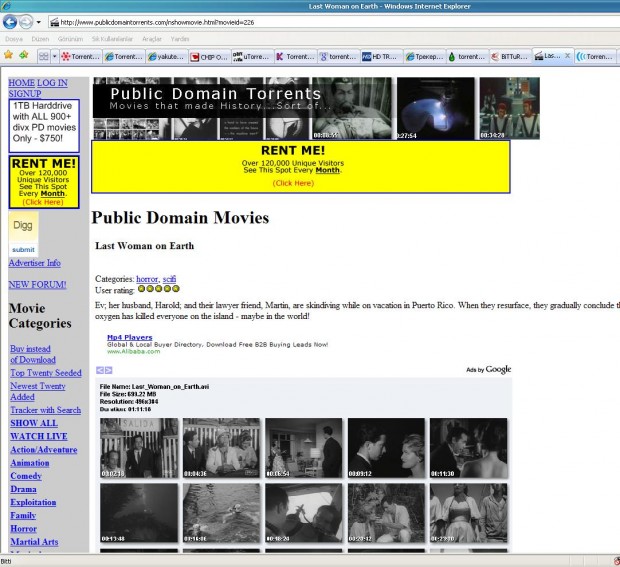Image resolution: width=620 pixels, height=567 pixels.
Task: Switch to the BiTTuR... tab
Action: pyautogui.click(x=511, y=57)
